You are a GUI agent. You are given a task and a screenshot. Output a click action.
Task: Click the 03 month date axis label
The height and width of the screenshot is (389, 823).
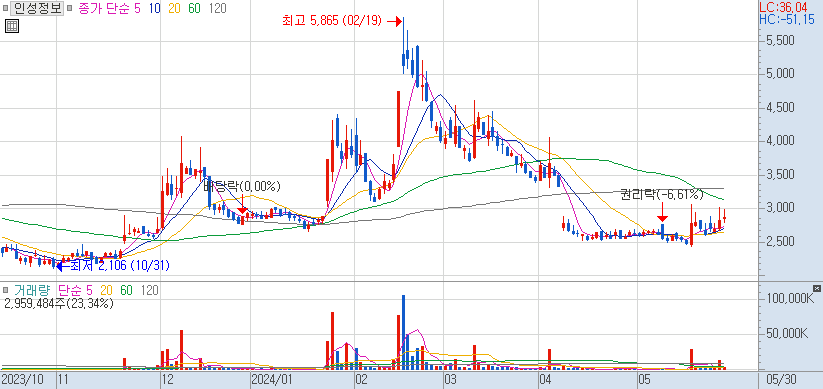point(450,379)
